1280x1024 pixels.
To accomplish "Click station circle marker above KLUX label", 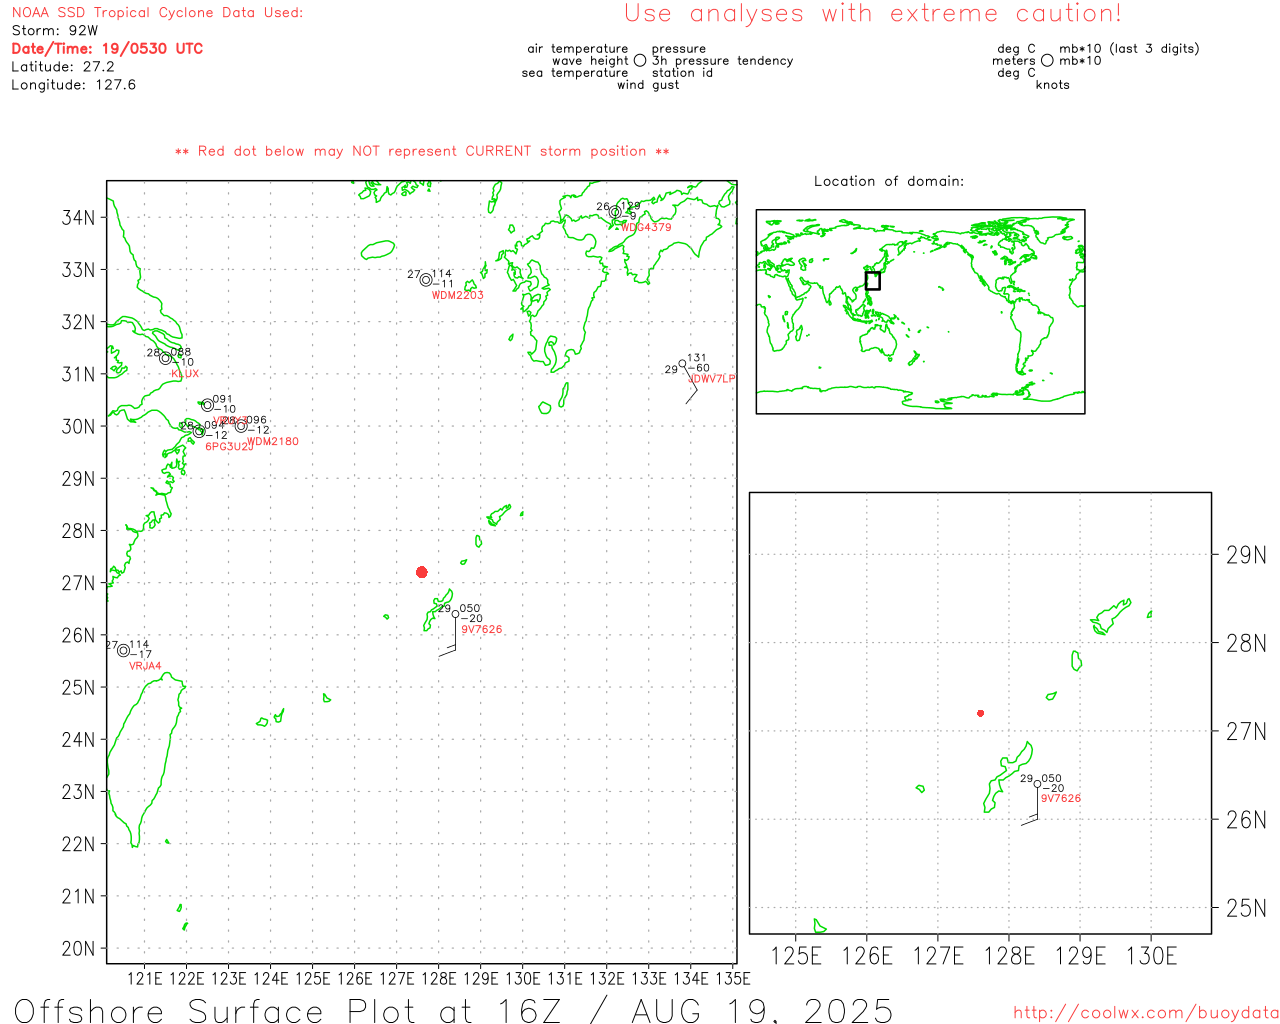I will tap(166, 358).
